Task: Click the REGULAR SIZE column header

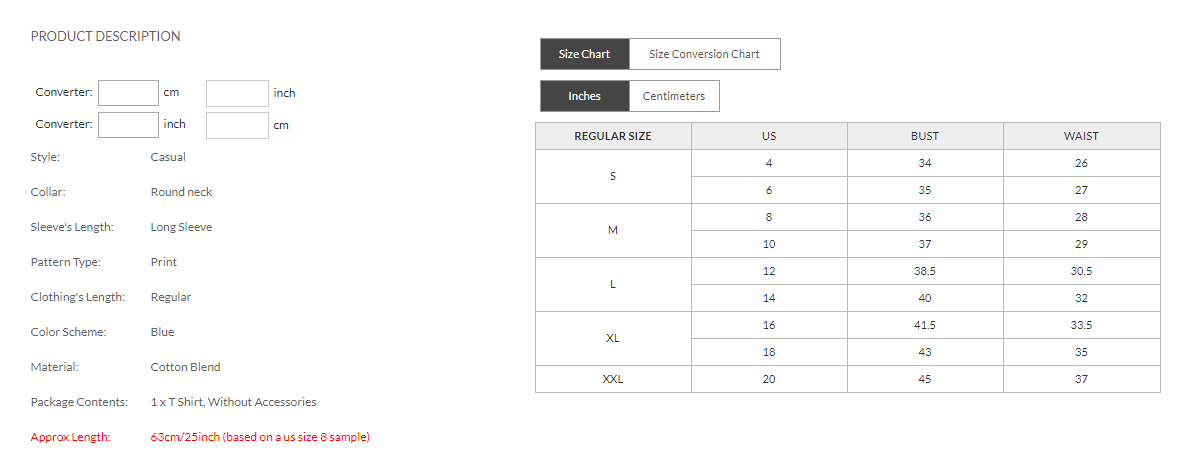Action: [613, 136]
